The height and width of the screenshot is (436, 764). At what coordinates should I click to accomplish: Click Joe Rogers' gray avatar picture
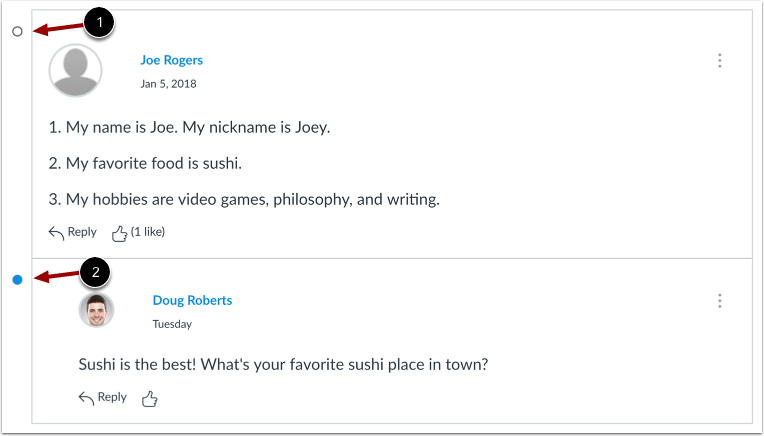click(x=75, y=70)
